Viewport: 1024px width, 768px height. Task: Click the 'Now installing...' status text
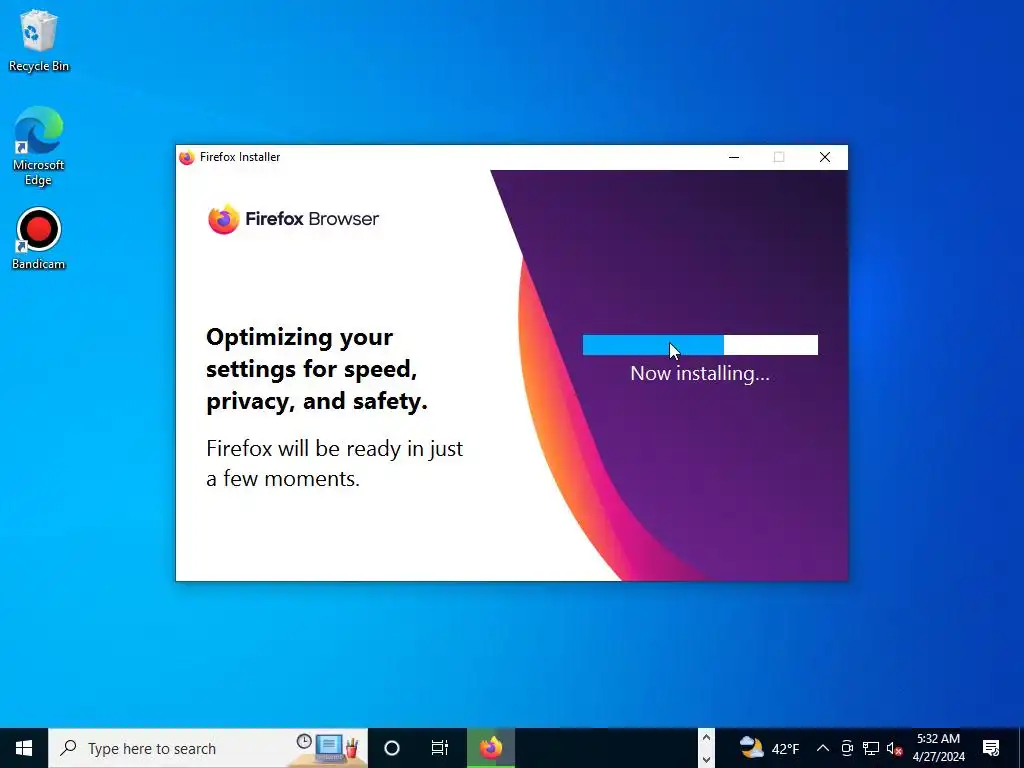pos(700,374)
